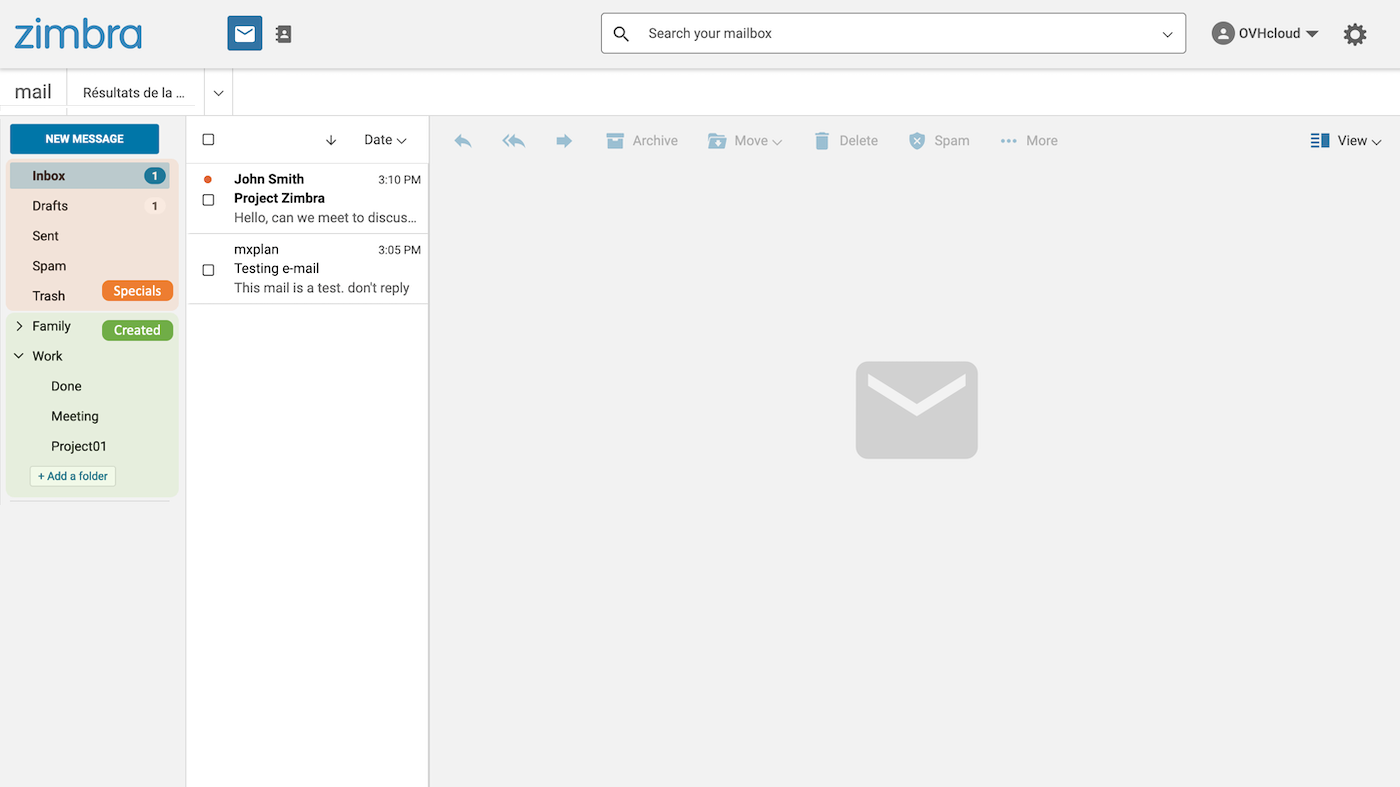Open the Meeting subfolder

point(75,416)
